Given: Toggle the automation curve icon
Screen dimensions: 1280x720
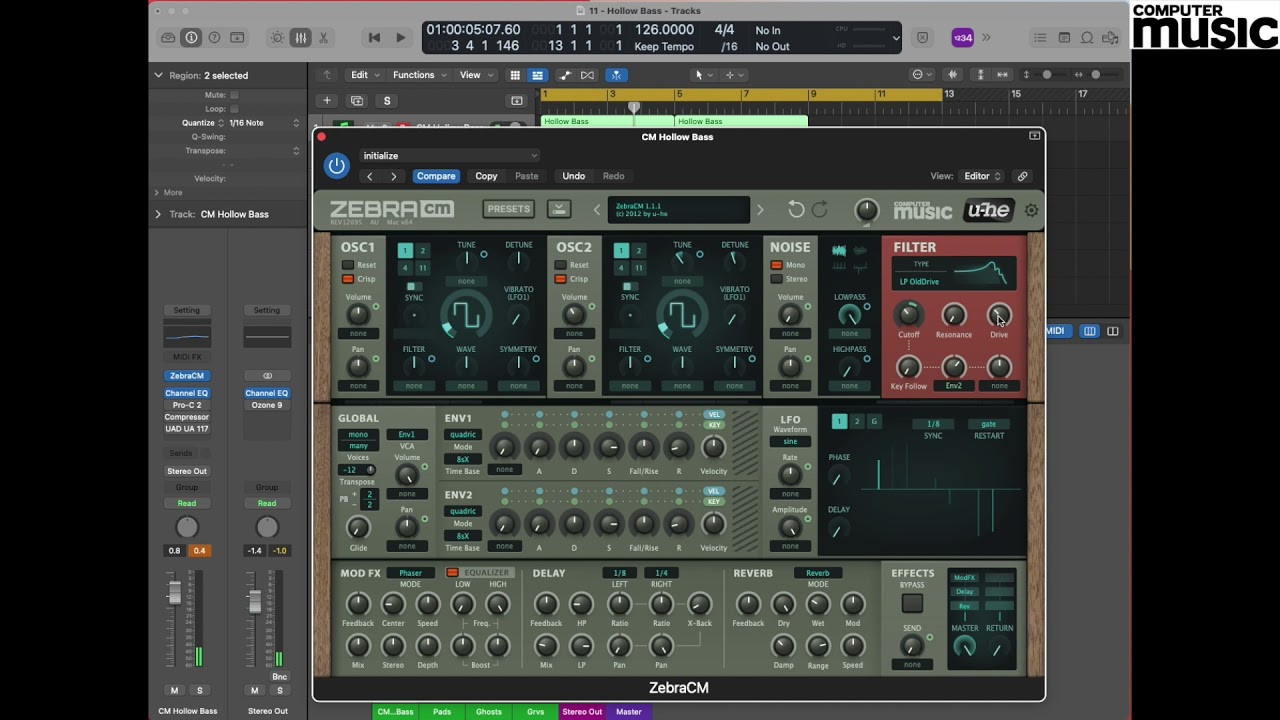Looking at the screenshot, I should point(565,75).
